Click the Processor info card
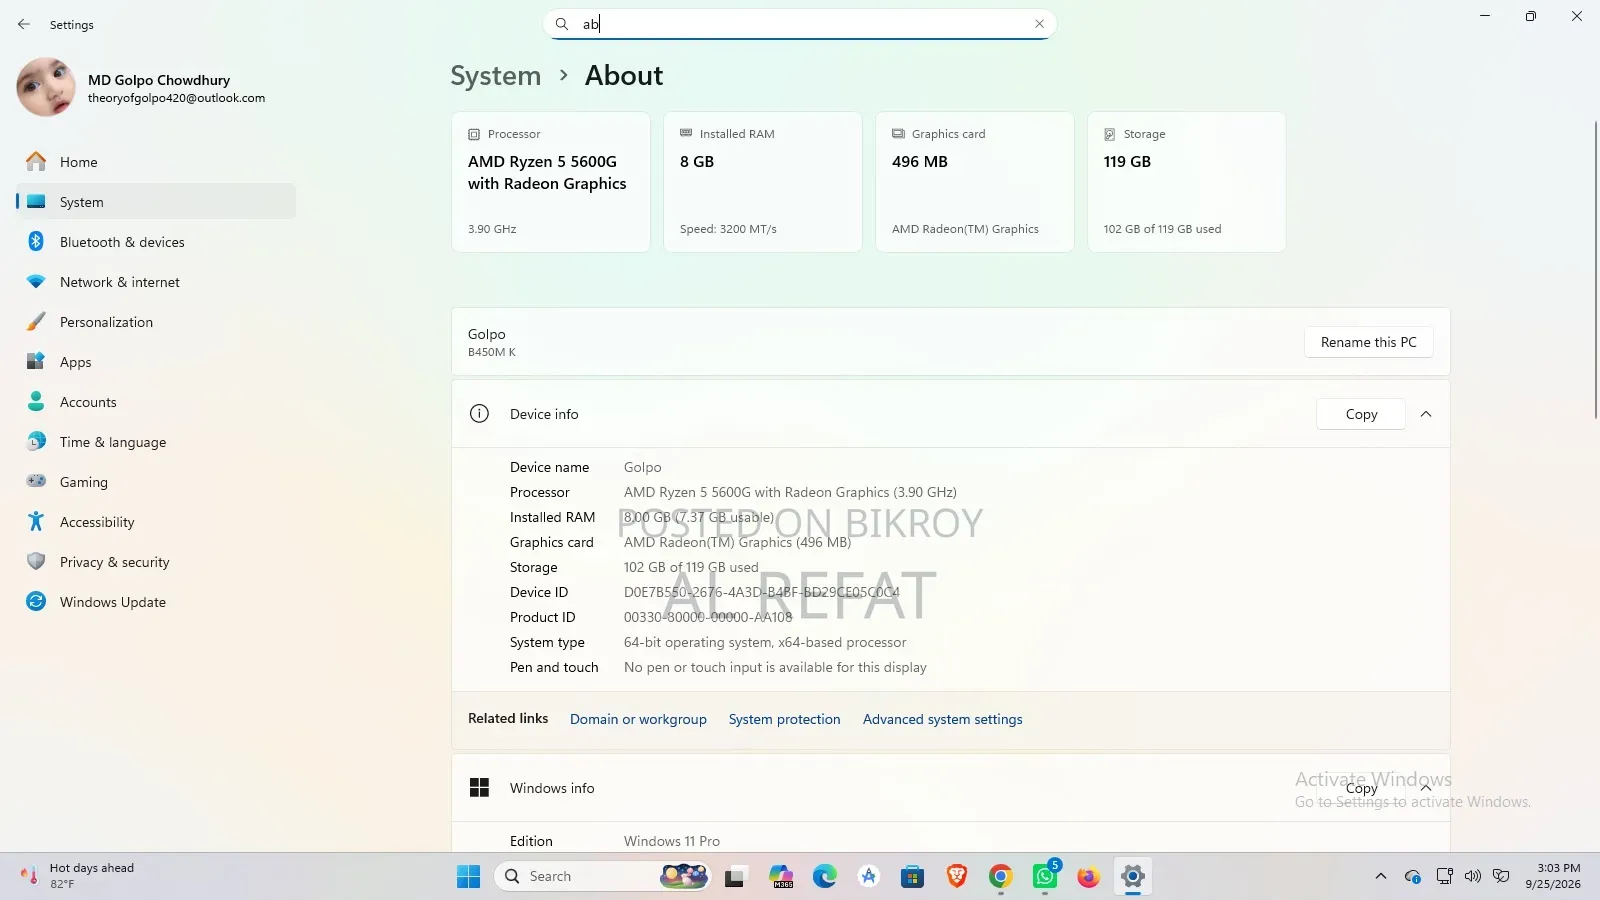Screen dimensions: 1600x900 [551, 182]
